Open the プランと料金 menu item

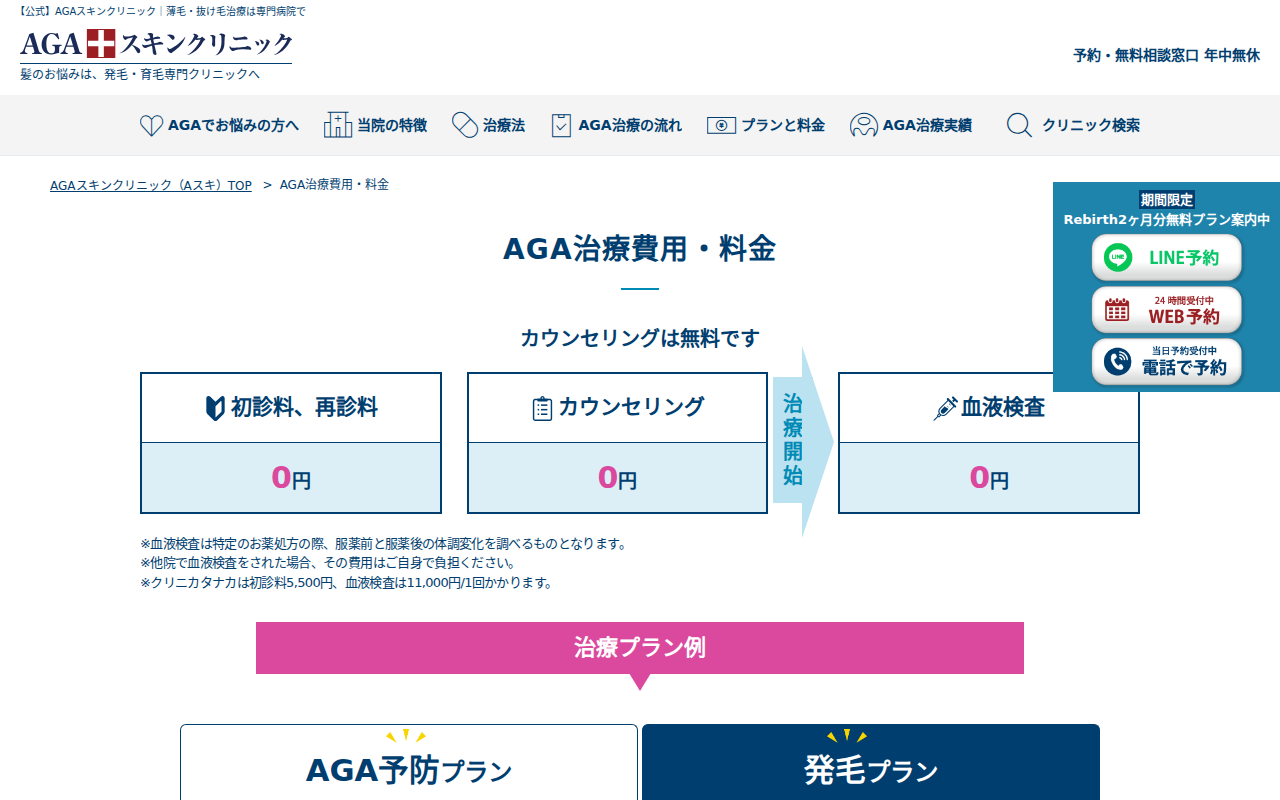(766, 125)
